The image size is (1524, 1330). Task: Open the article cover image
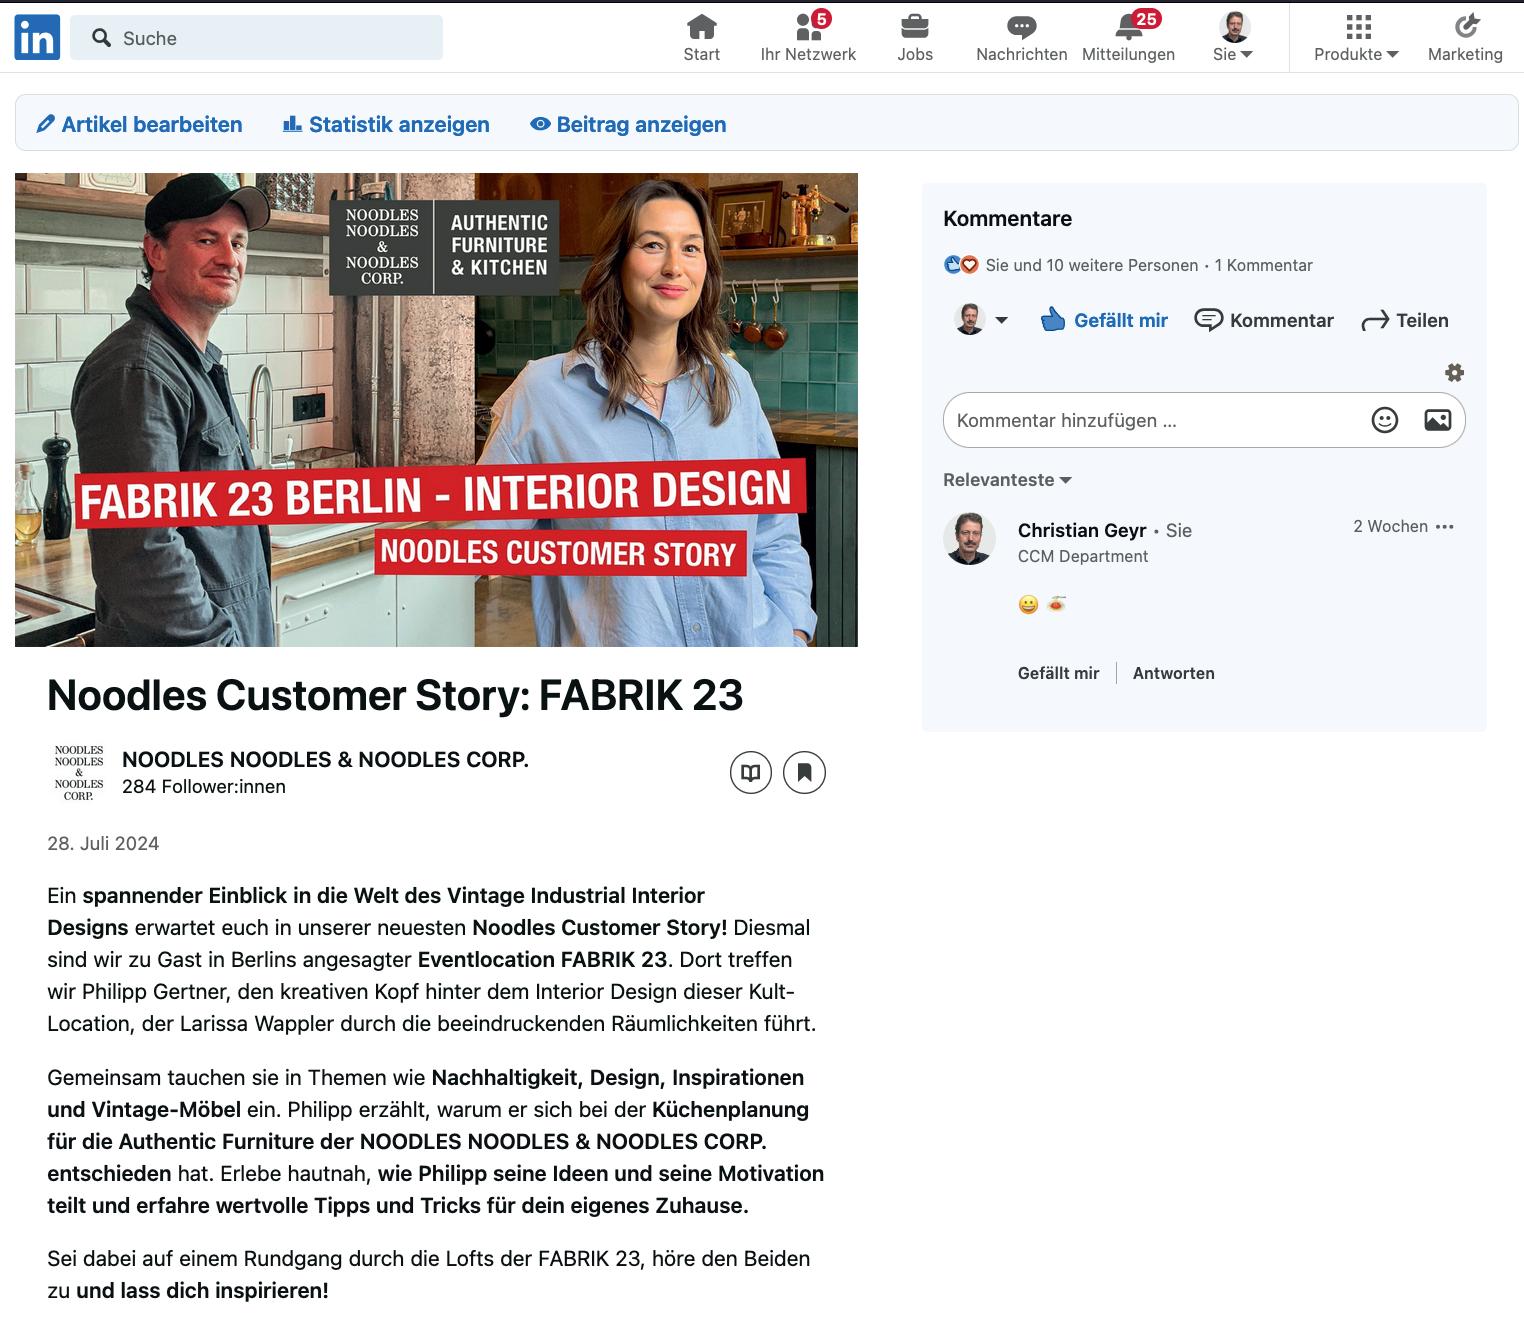point(436,410)
